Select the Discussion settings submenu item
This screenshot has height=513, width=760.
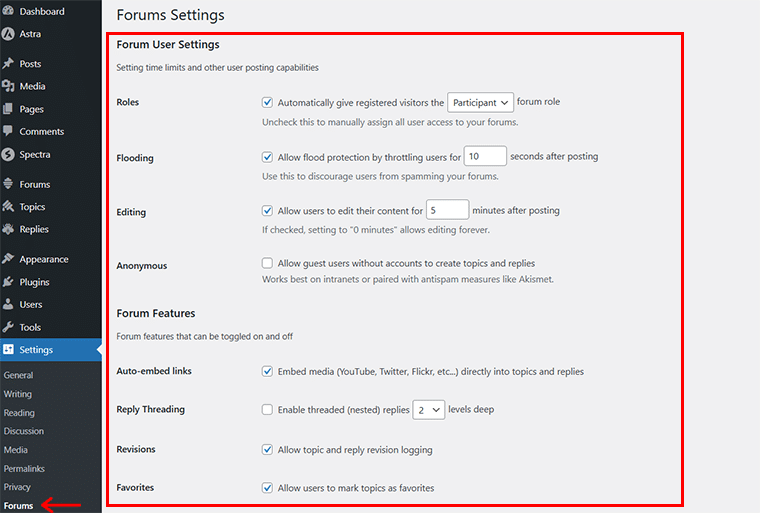24,431
